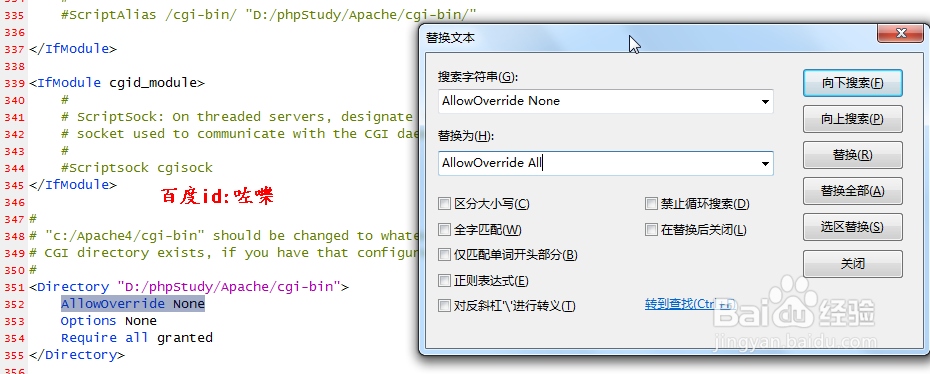Click the "# socket used to communicate" comment line
This screenshot has width=930, height=374.
[241, 134]
